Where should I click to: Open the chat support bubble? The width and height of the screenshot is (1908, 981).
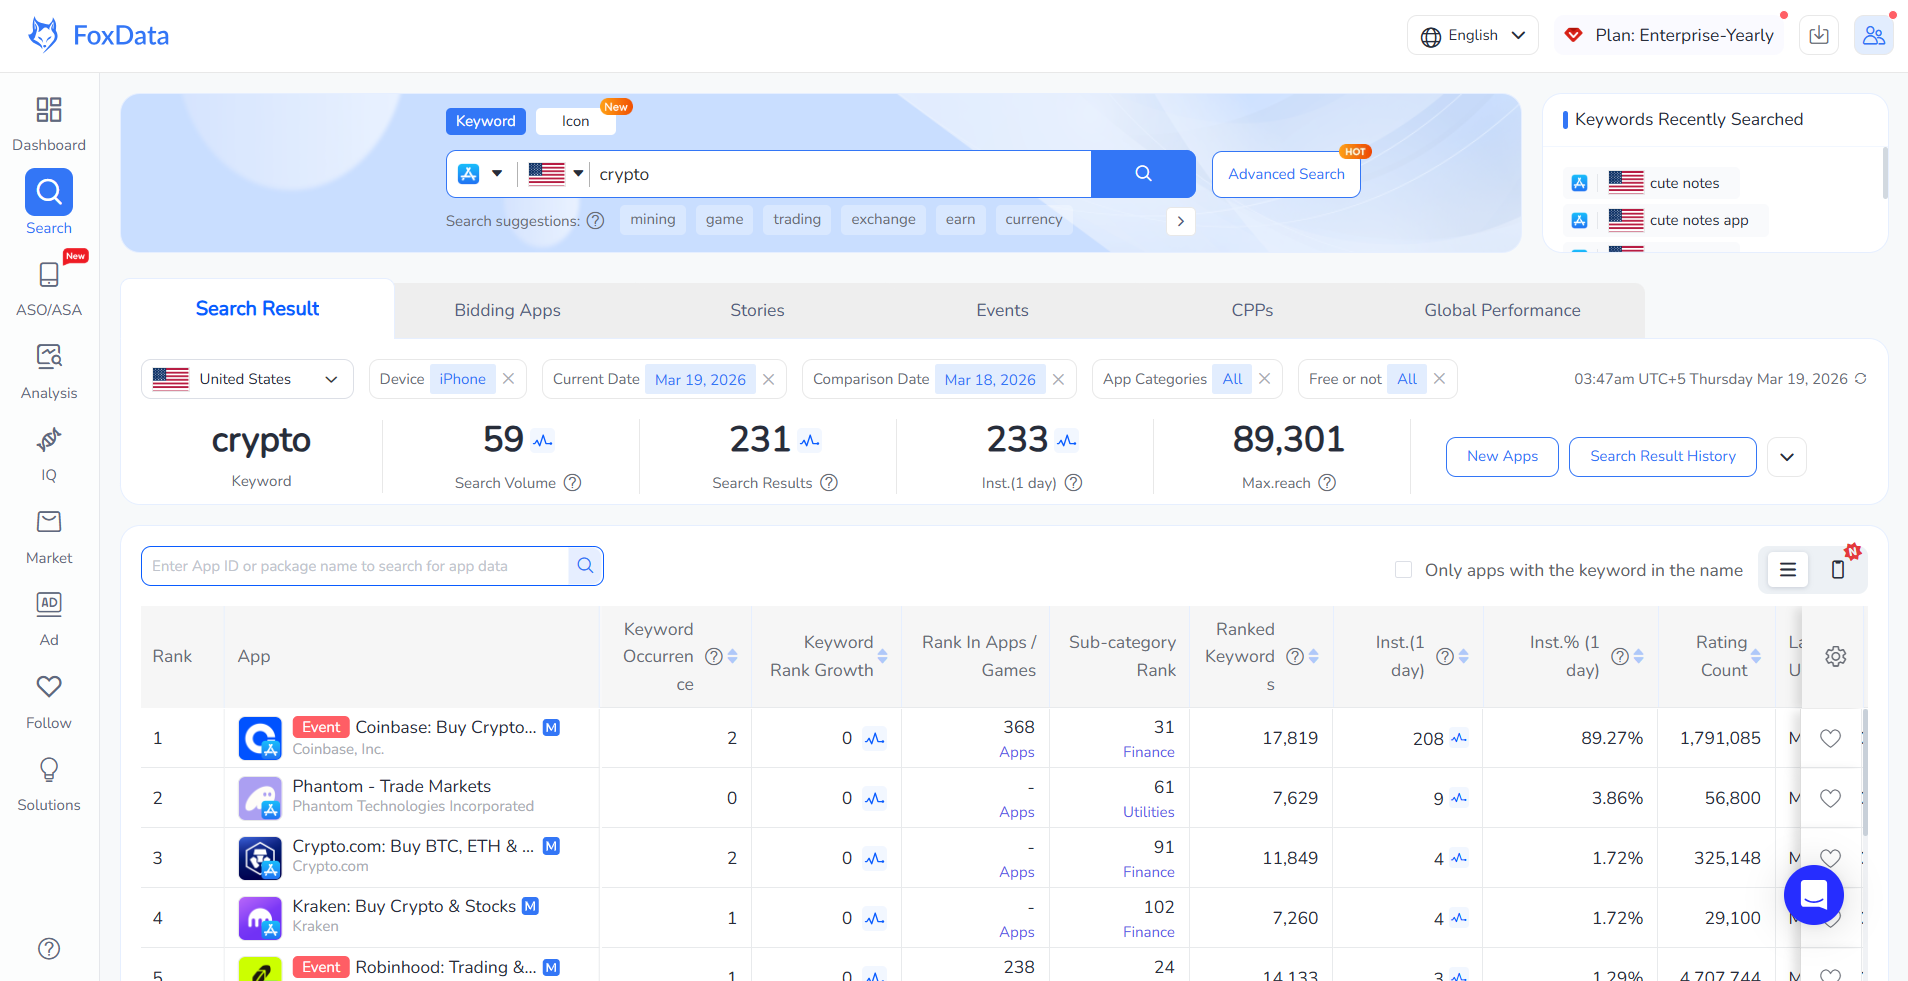pos(1813,895)
